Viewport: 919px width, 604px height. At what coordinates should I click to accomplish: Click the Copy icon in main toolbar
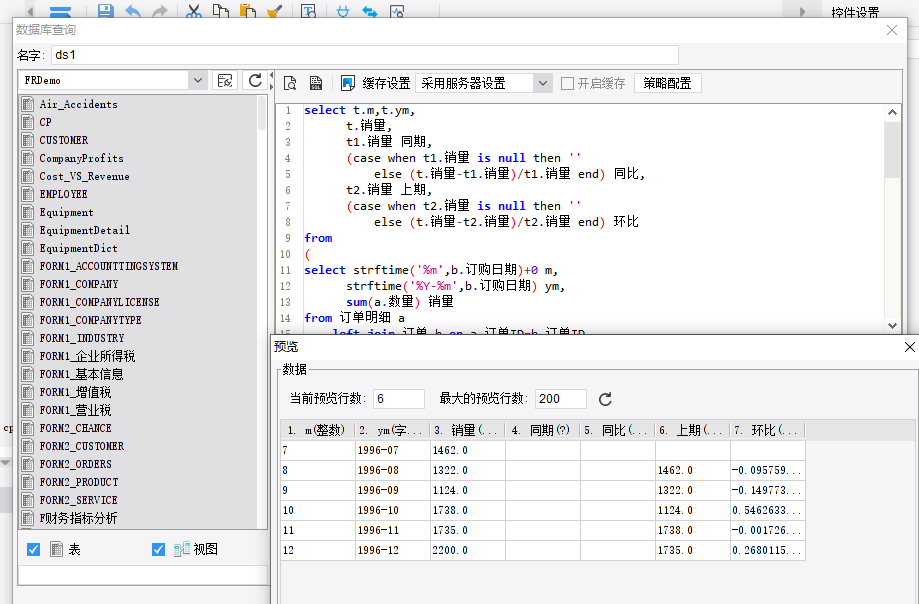(x=220, y=11)
